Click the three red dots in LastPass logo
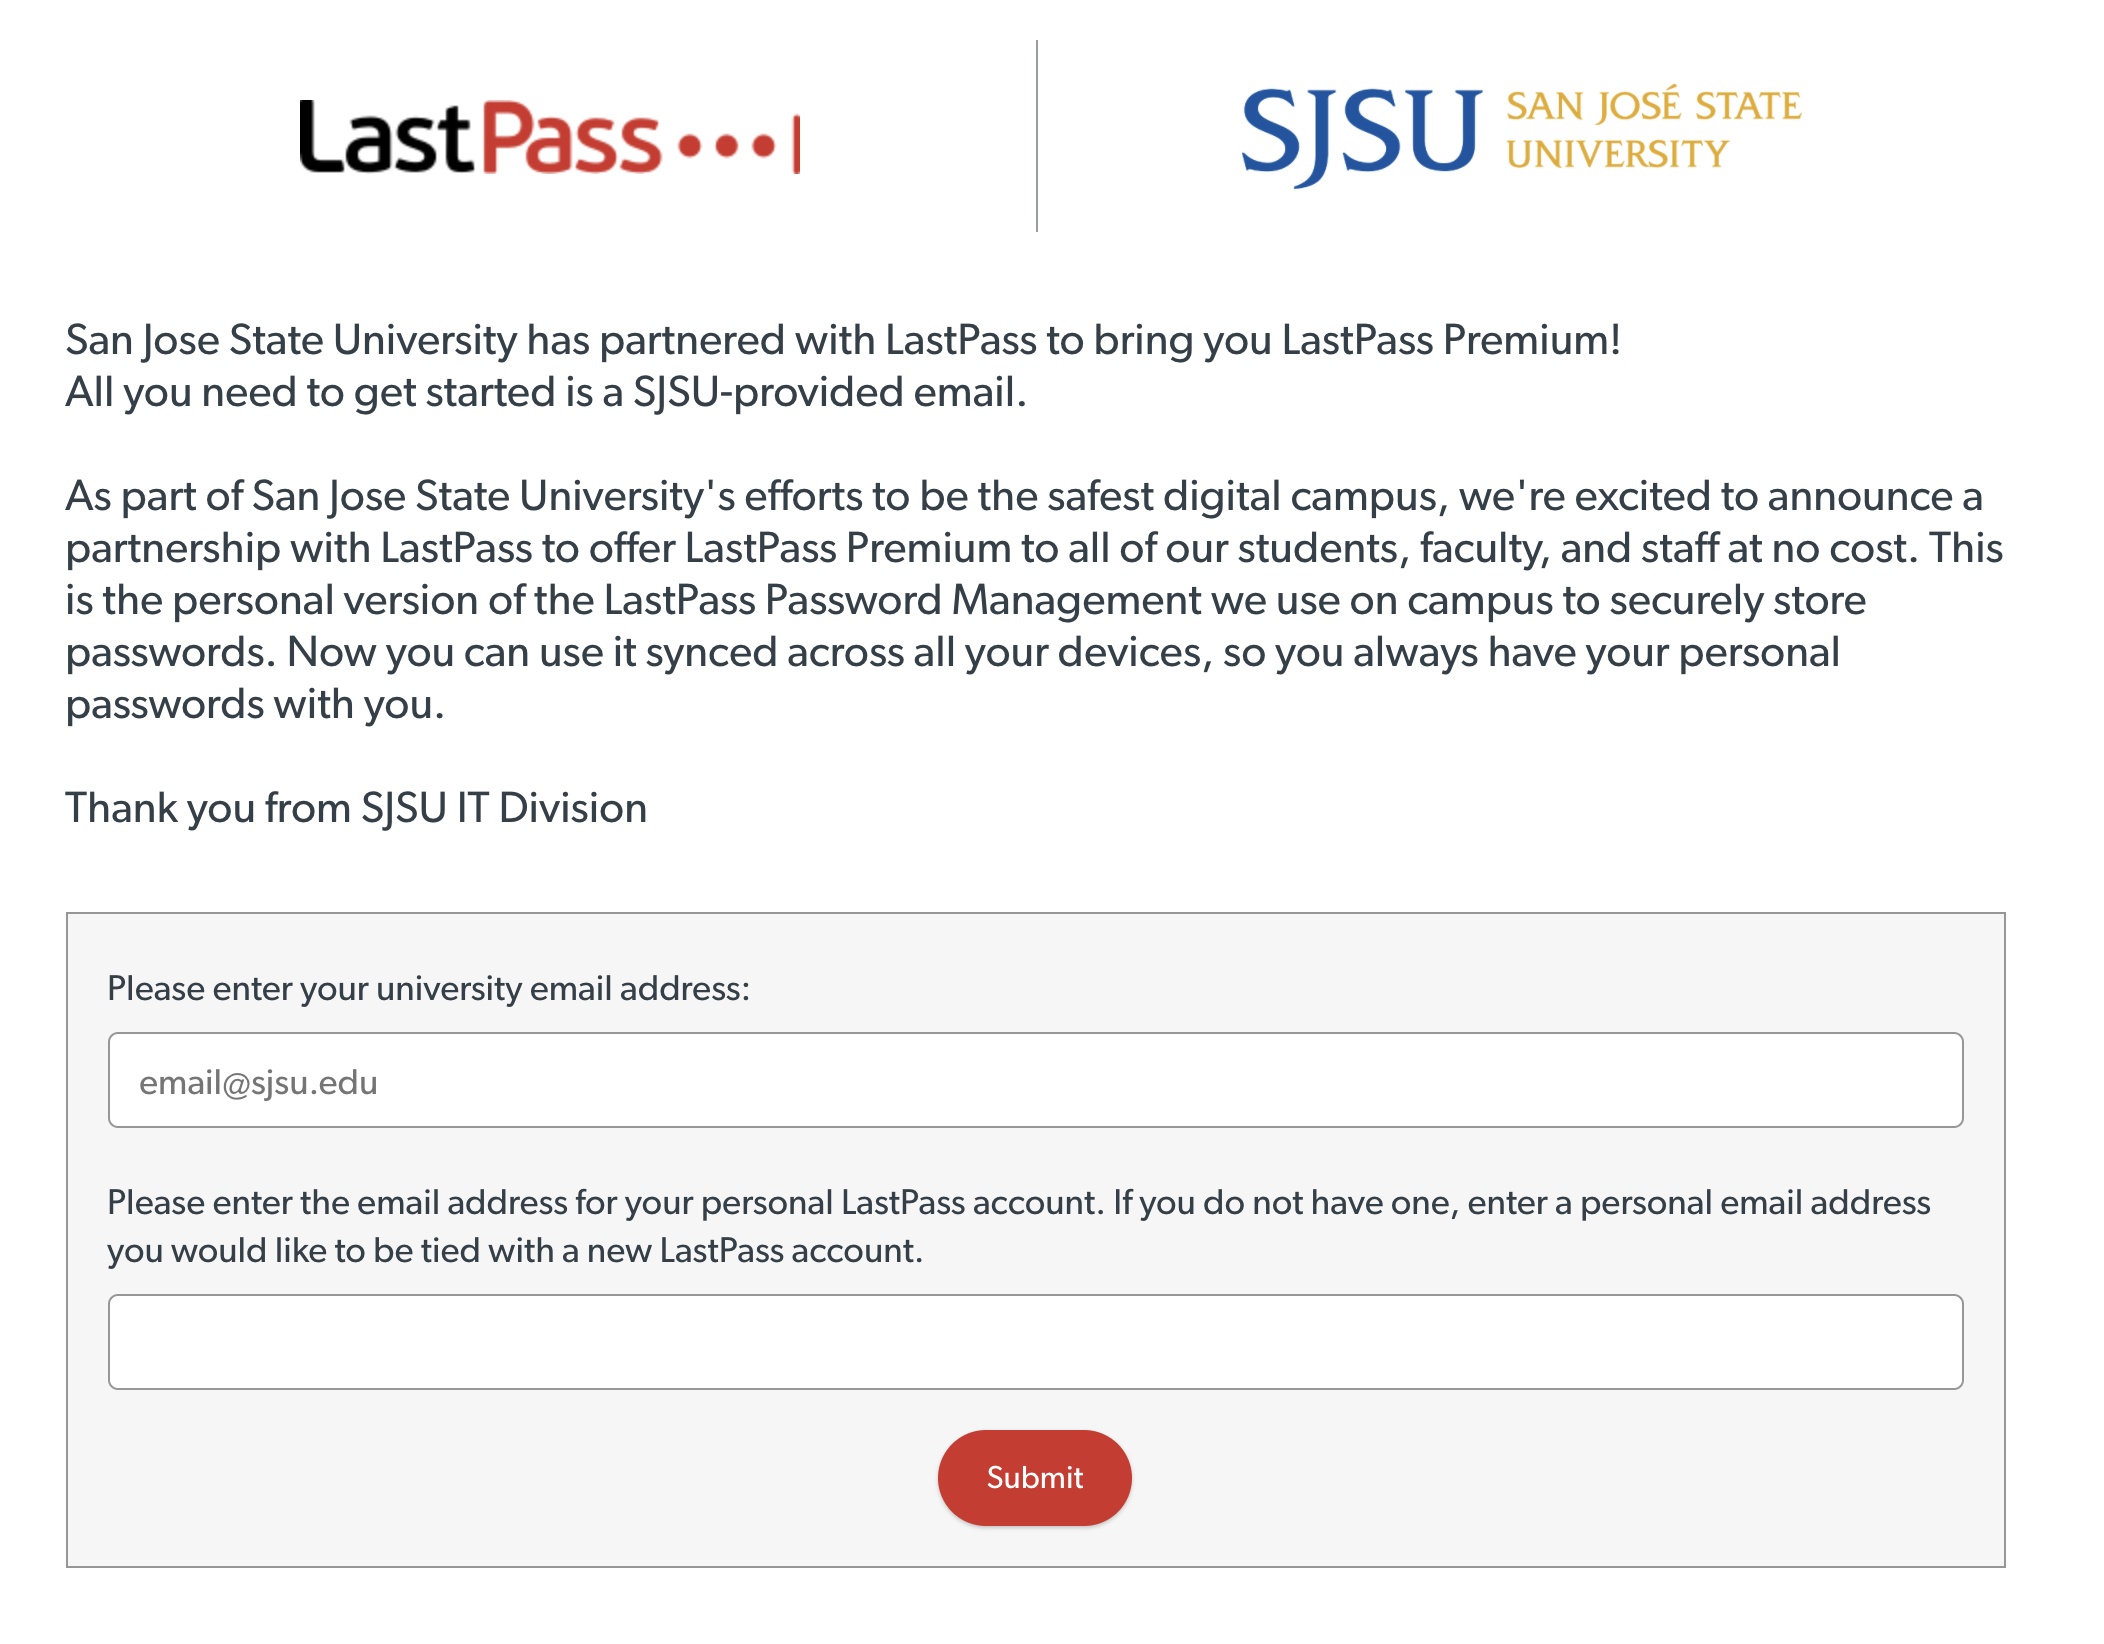Image resolution: width=2104 pixels, height=1644 pixels. click(726, 146)
